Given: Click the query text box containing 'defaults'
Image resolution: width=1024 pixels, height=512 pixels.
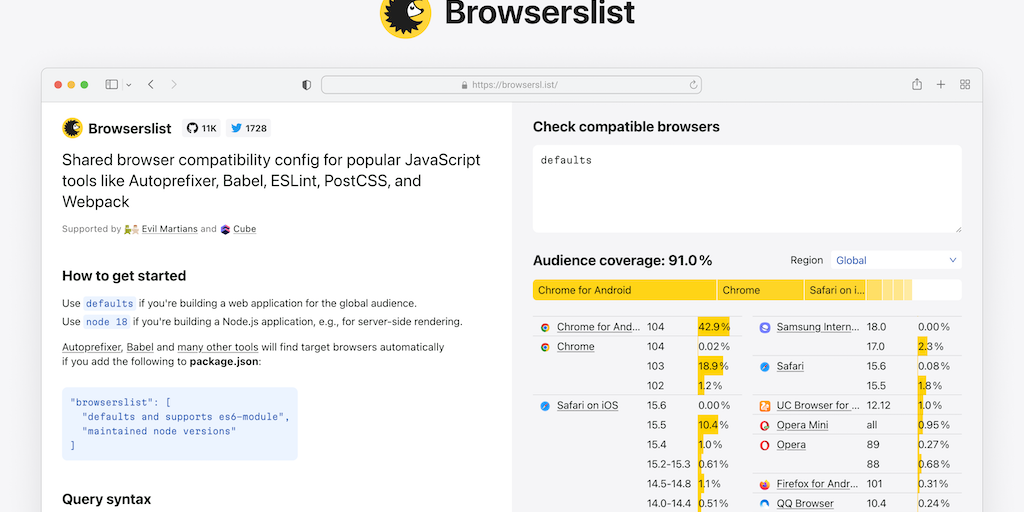Looking at the screenshot, I should [746, 188].
